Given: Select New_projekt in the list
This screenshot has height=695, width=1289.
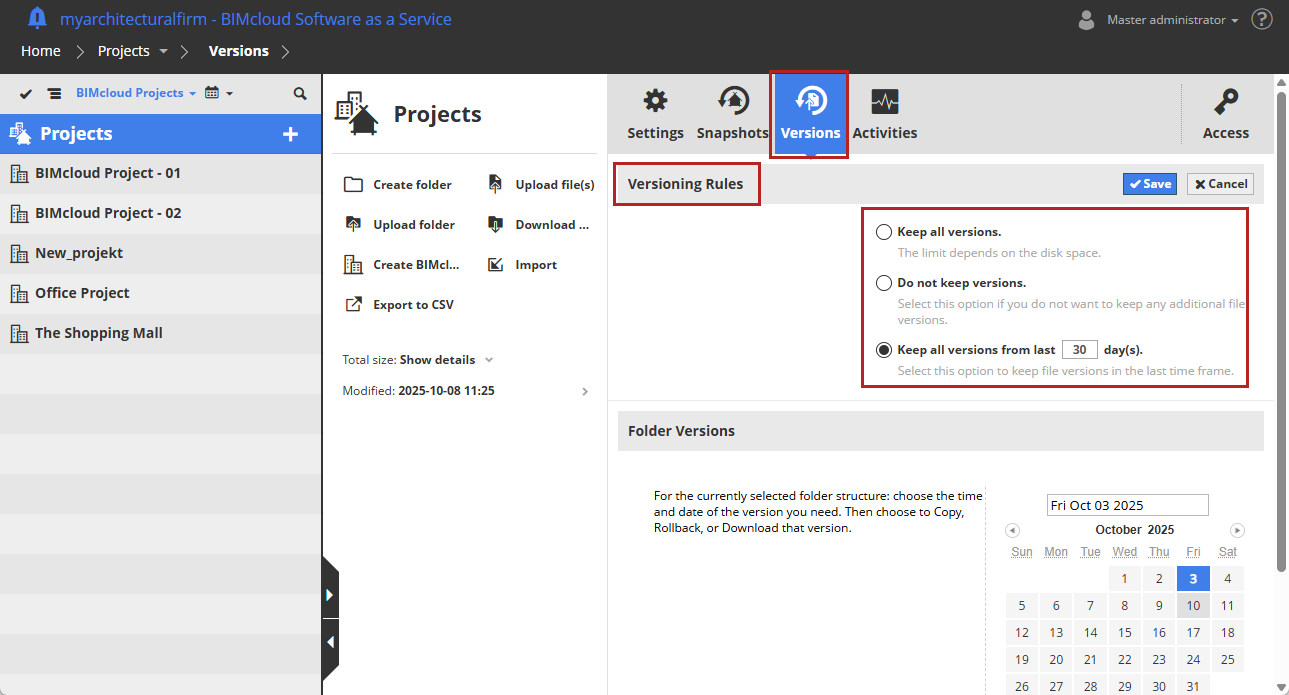Looking at the screenshot, I should tap(160, 254).
